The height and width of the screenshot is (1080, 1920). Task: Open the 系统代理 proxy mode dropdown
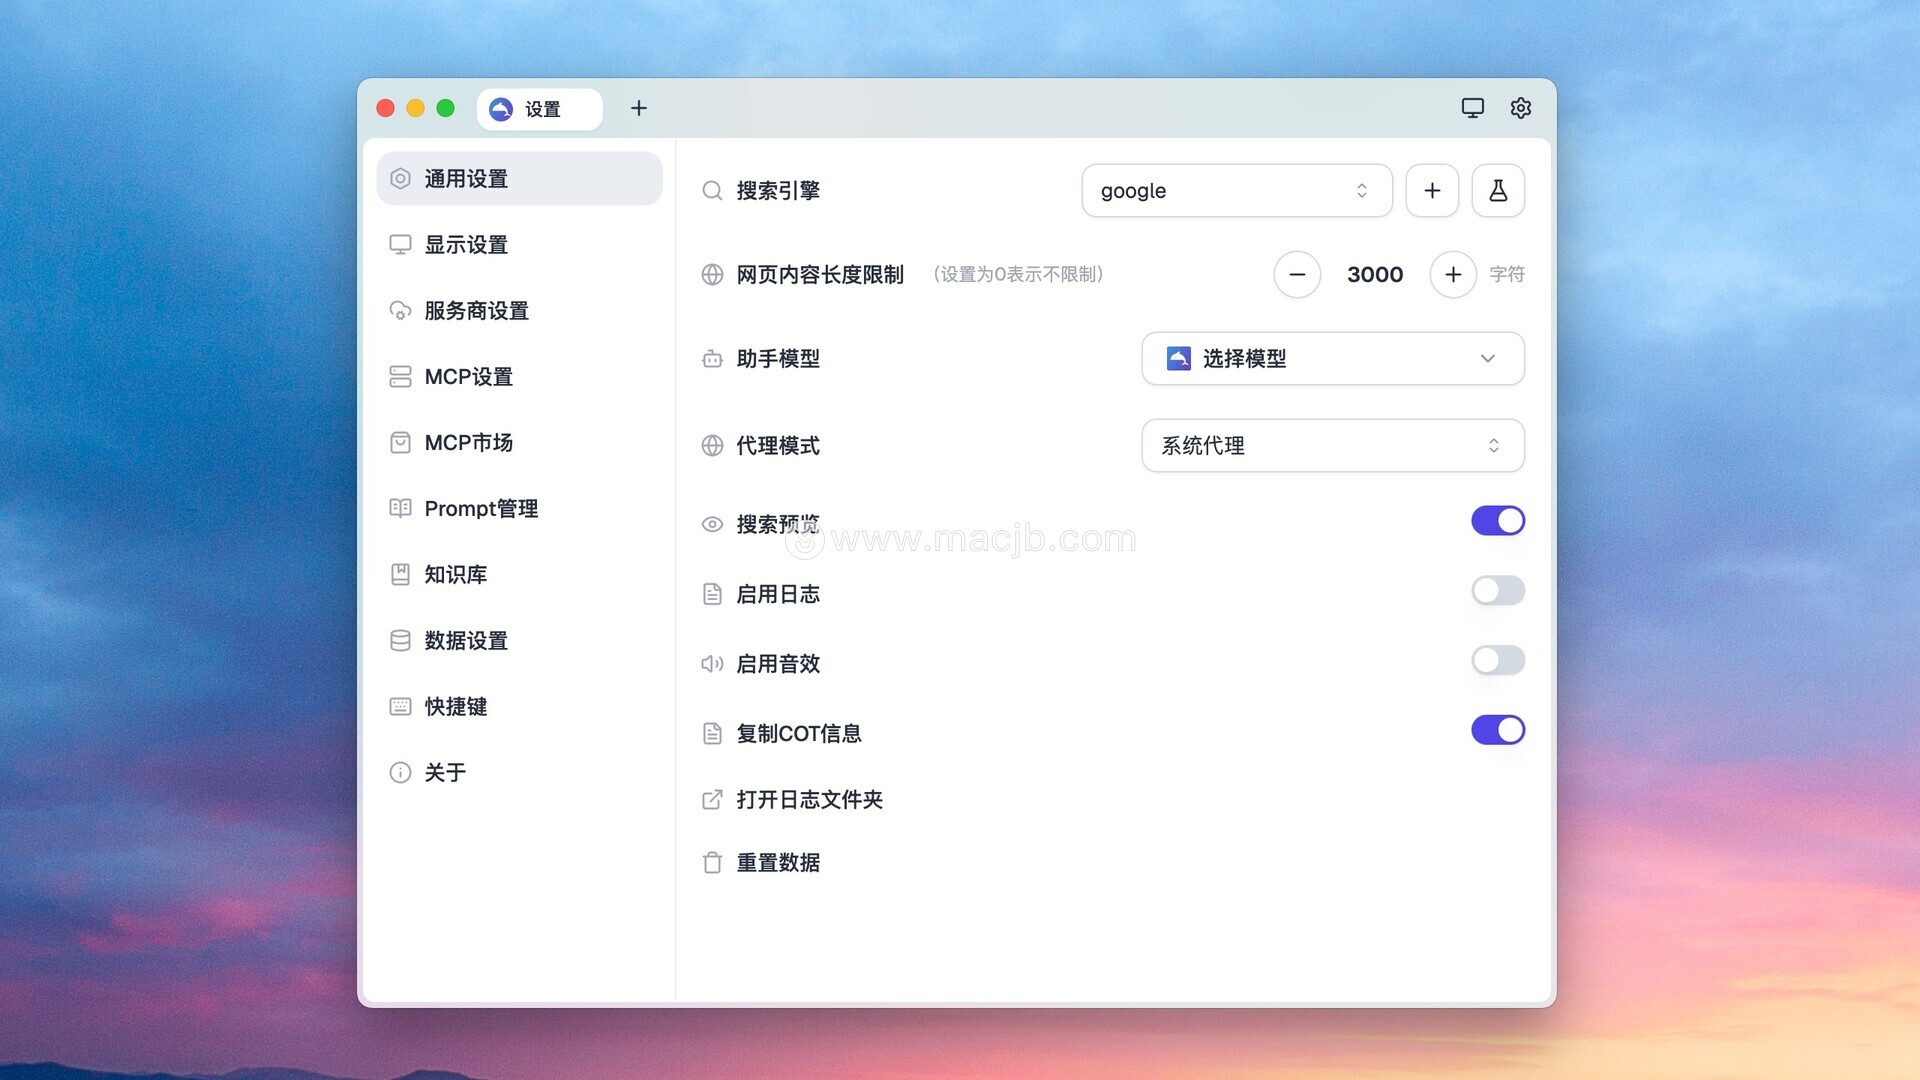tap(1332, 445)
